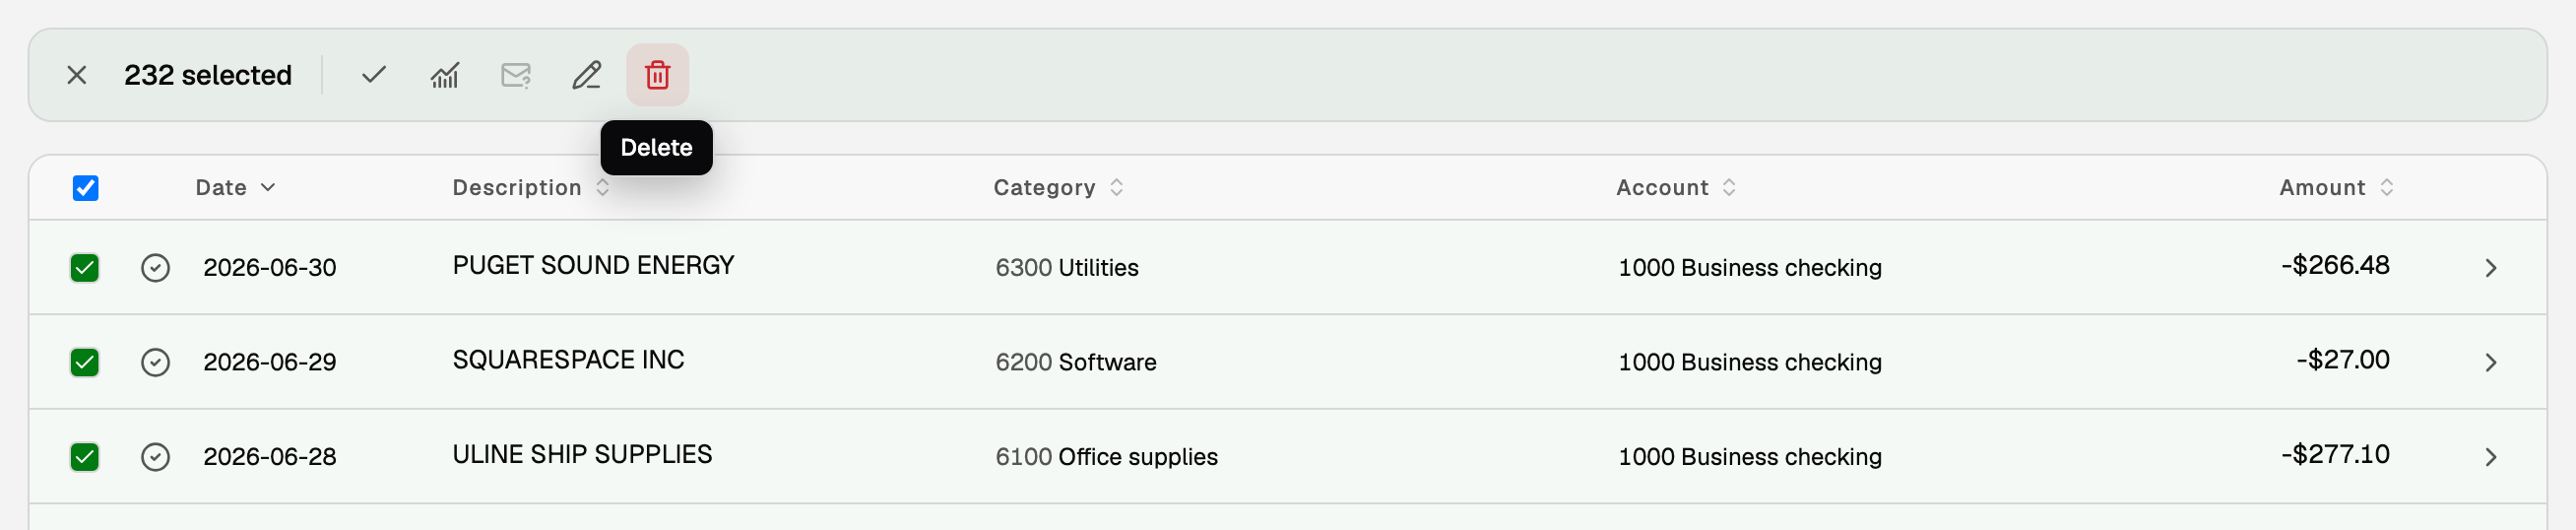The height and width of the screenshot is (530, 2576).
Task: Click the 6100 Office supplies category
Action: click(x=1106, y=457)
